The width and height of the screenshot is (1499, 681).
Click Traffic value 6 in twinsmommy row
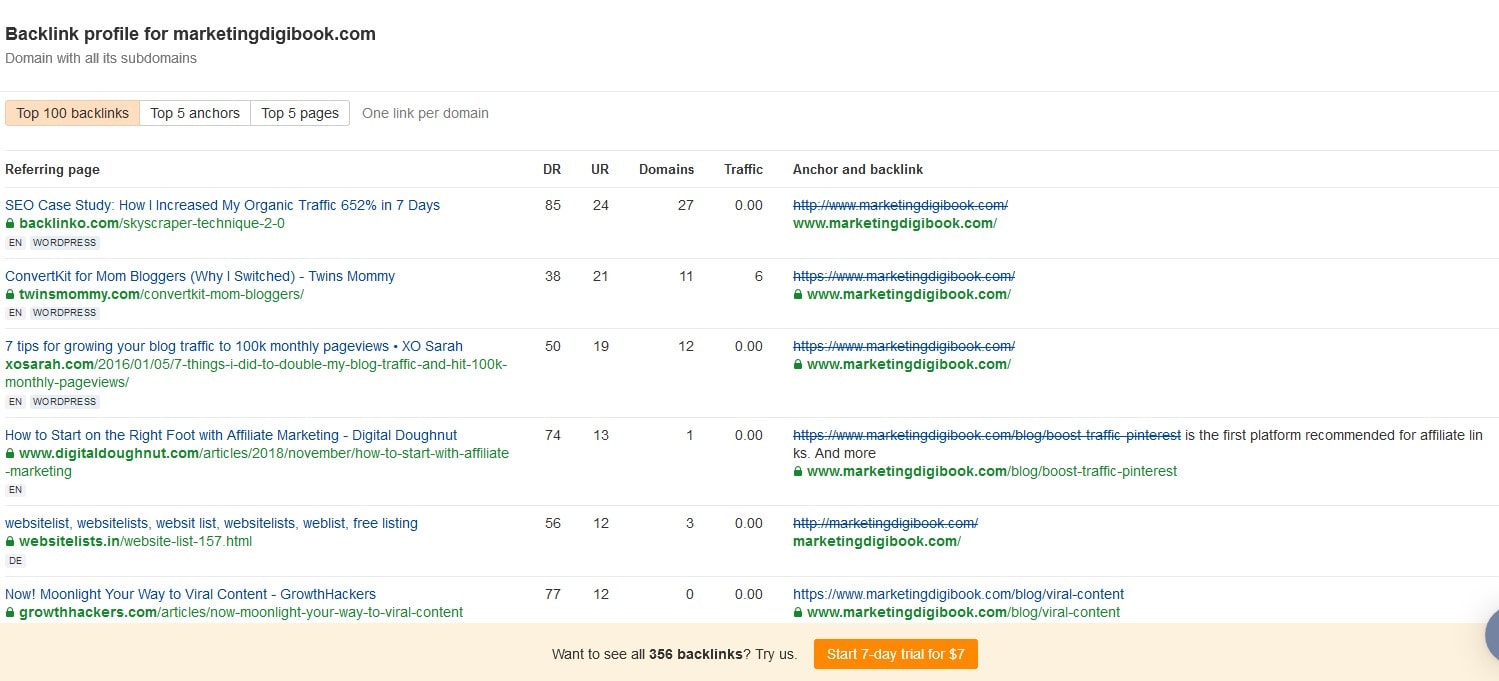click(x=759, y=276)
